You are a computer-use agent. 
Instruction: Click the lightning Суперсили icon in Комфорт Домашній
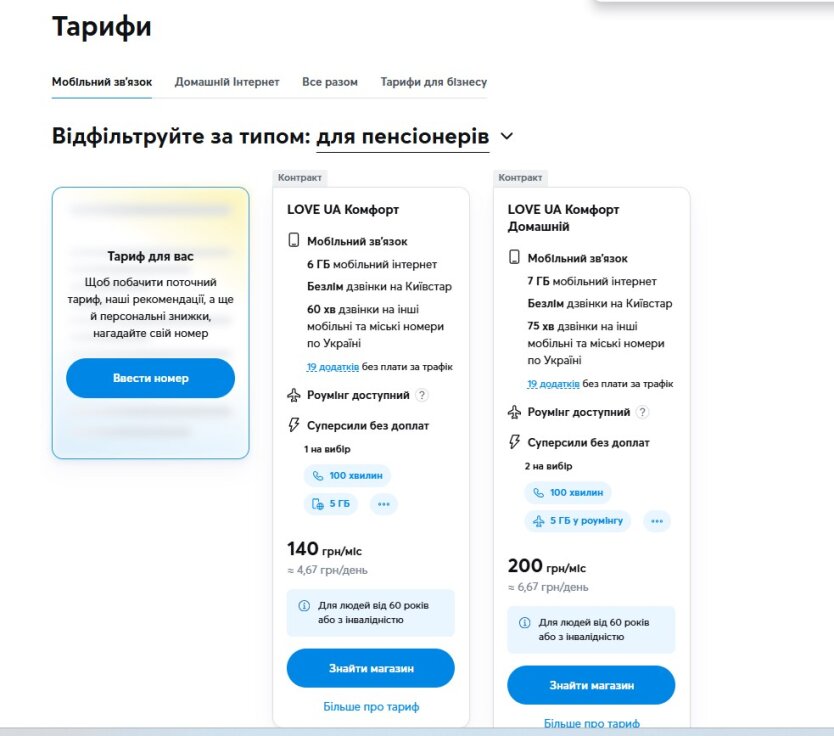(x=515, y=442)
